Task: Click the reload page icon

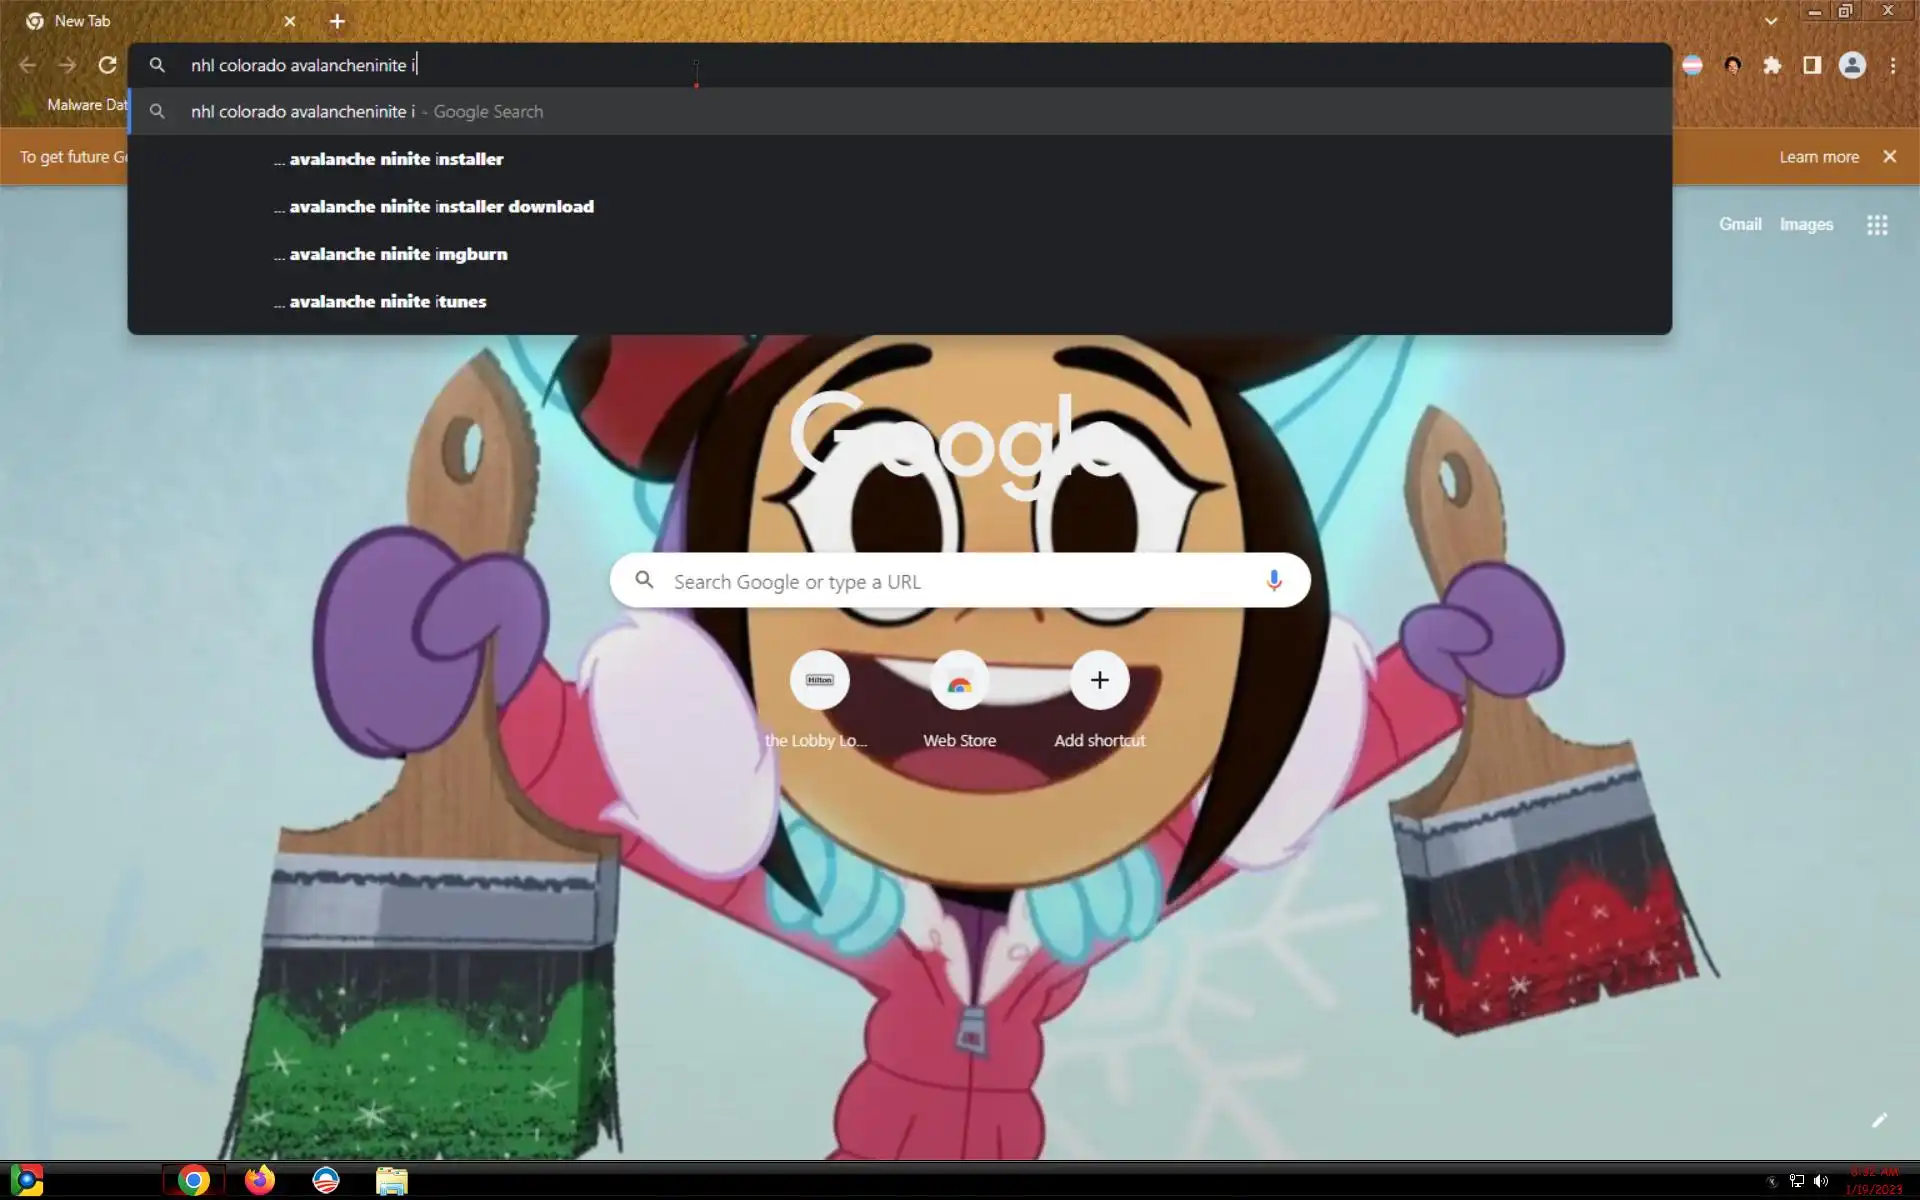Action: point(107,65)
